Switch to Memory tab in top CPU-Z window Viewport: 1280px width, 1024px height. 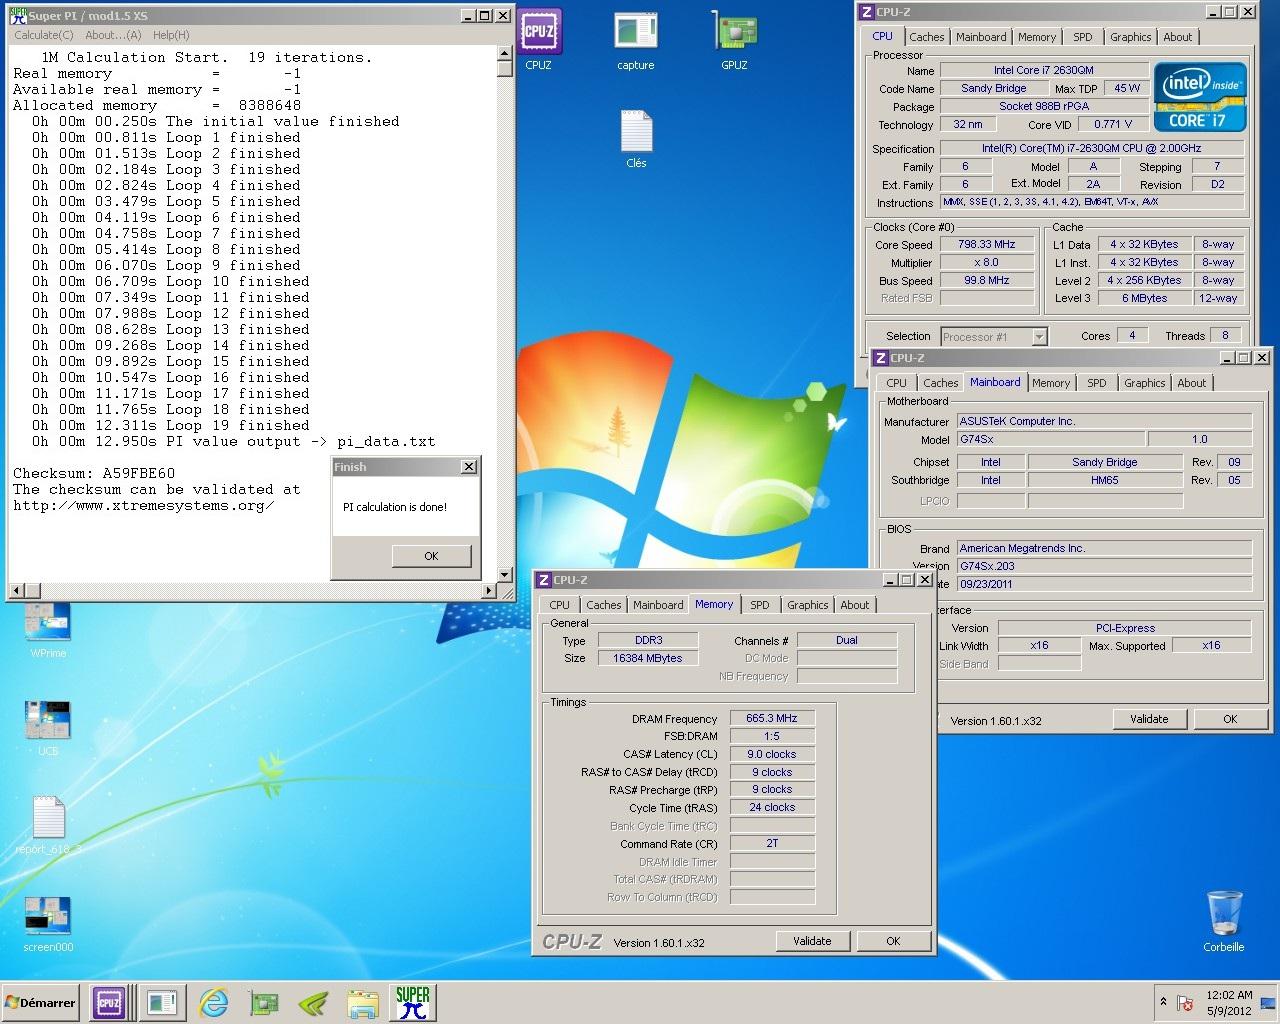[1037, 37]
